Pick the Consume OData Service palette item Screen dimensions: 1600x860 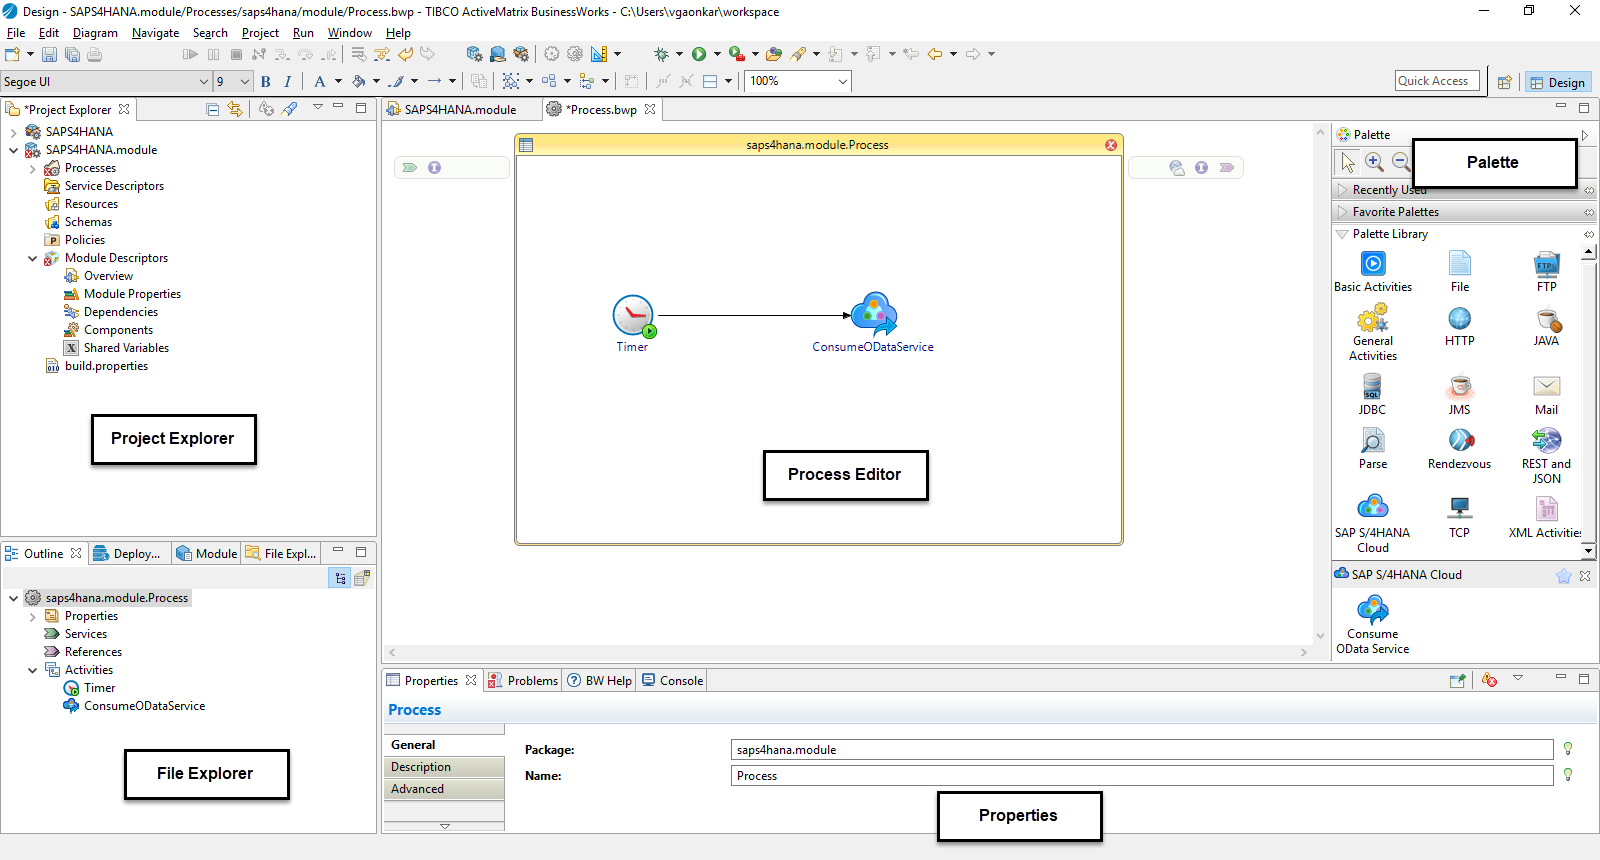(1372, 610)
